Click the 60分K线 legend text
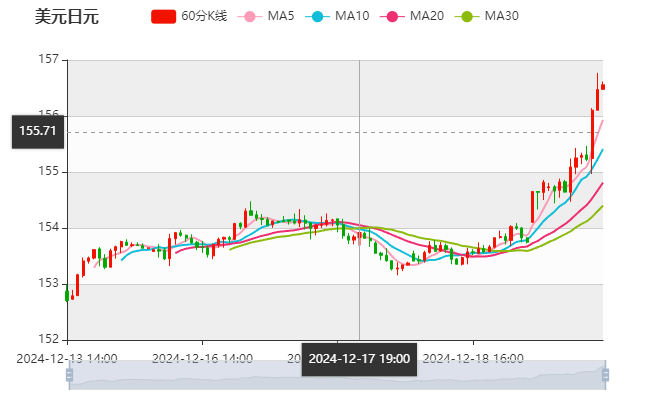Image resolution: width=670 pixels, height=400 pixels. [204, 16]
